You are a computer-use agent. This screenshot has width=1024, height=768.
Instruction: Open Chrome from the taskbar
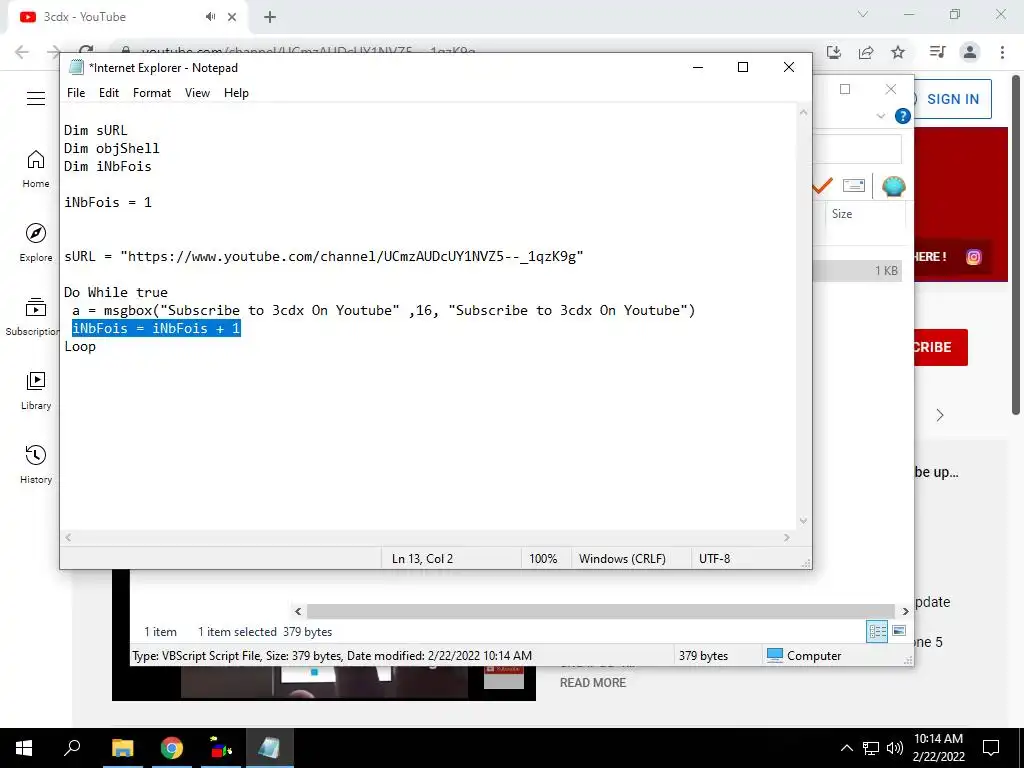click(x=172, y=748)
